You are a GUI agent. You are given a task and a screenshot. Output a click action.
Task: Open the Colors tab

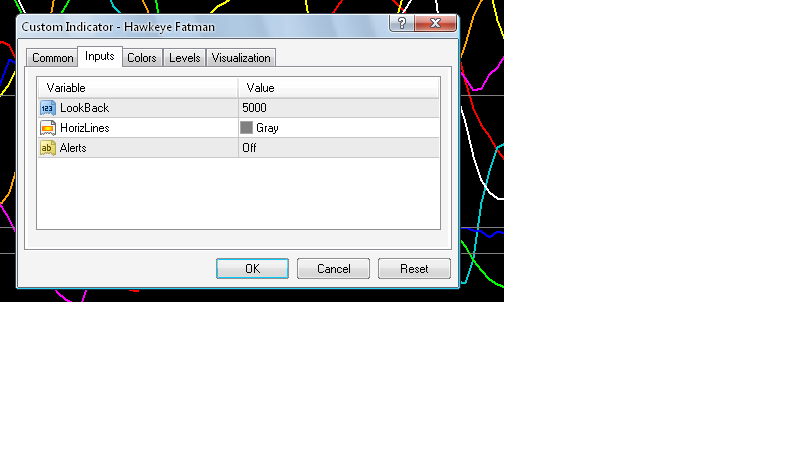[142, 58]
